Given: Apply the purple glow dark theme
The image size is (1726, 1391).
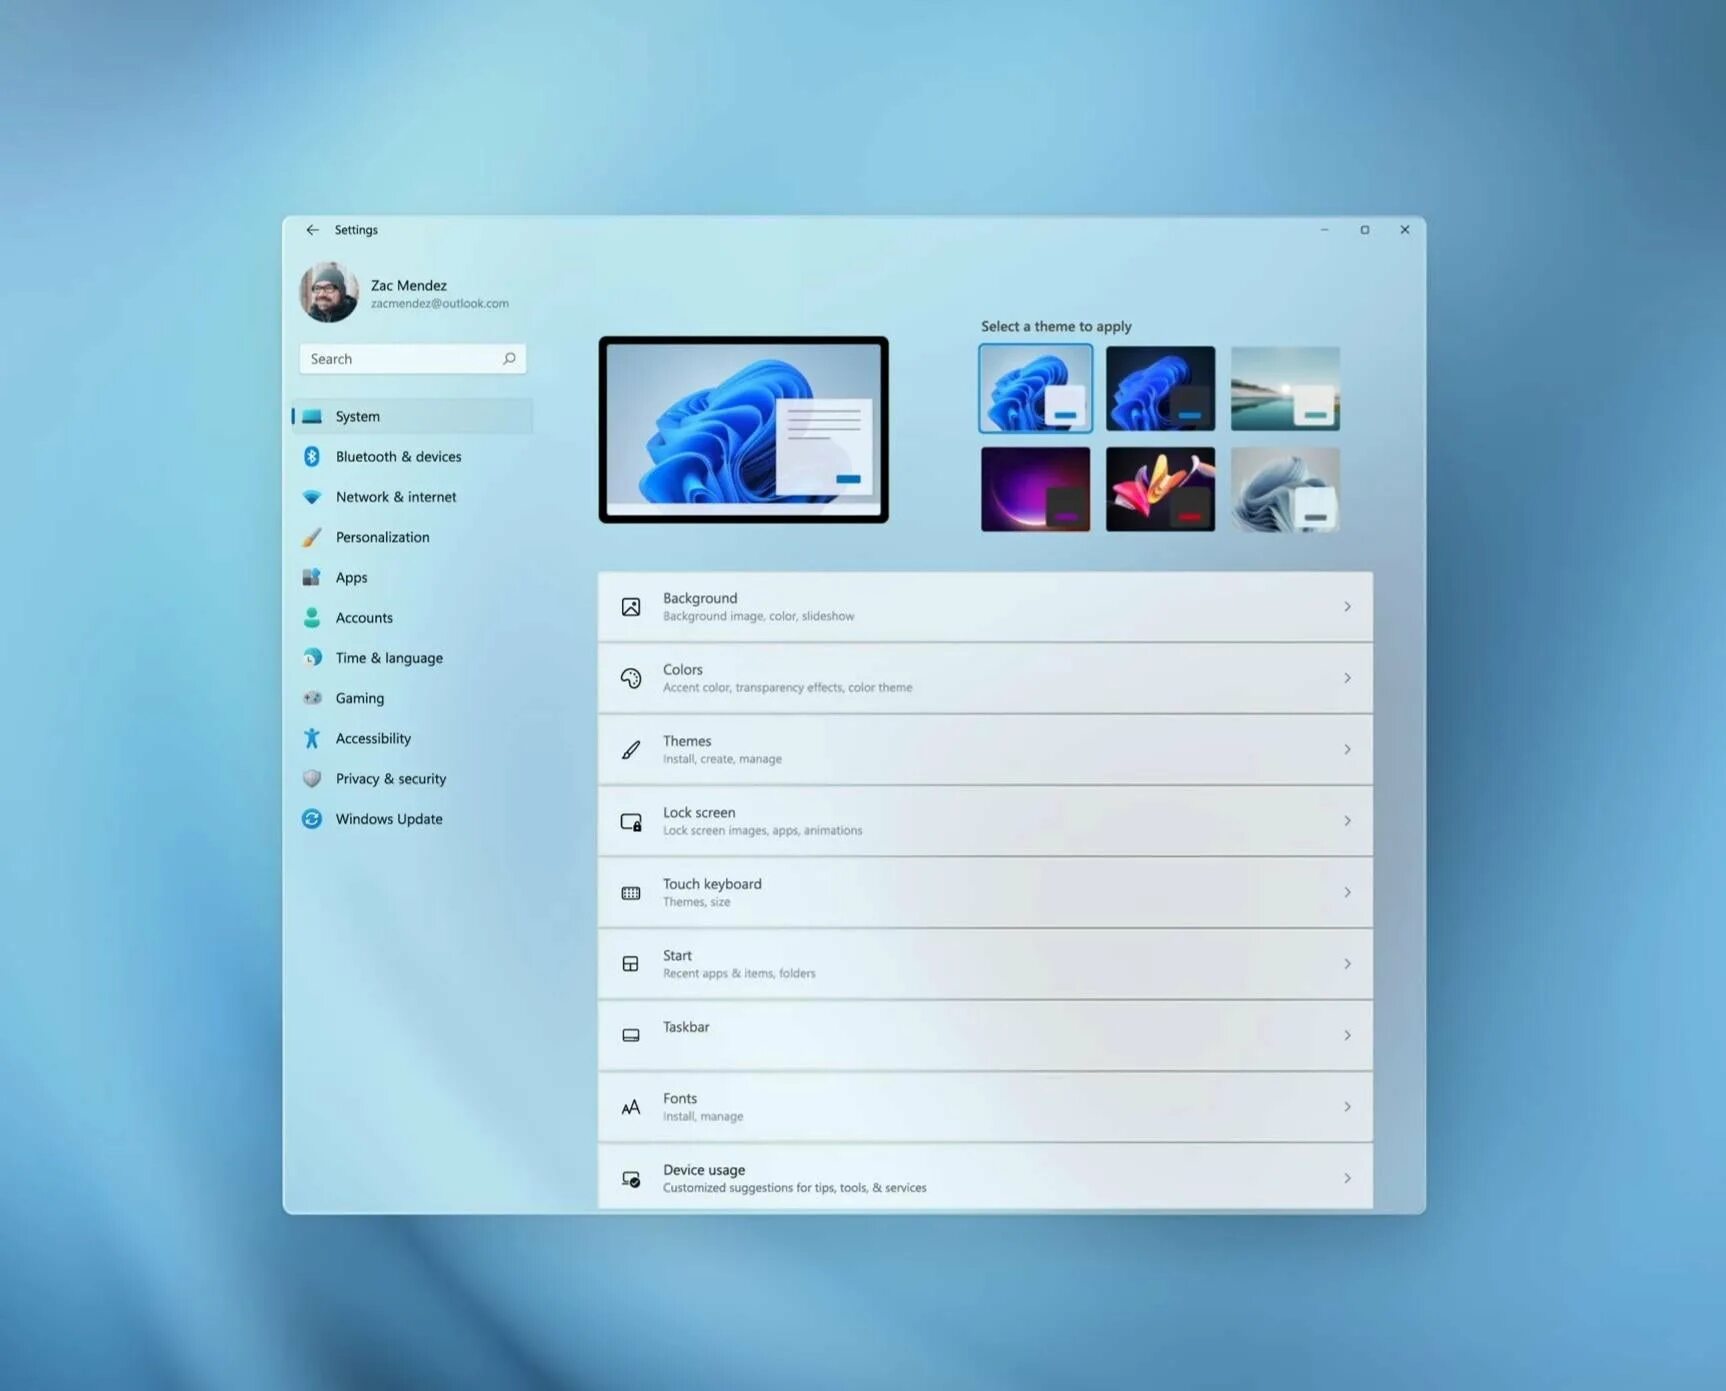Looking at the screenshot, I should (x=1035, y=489).
